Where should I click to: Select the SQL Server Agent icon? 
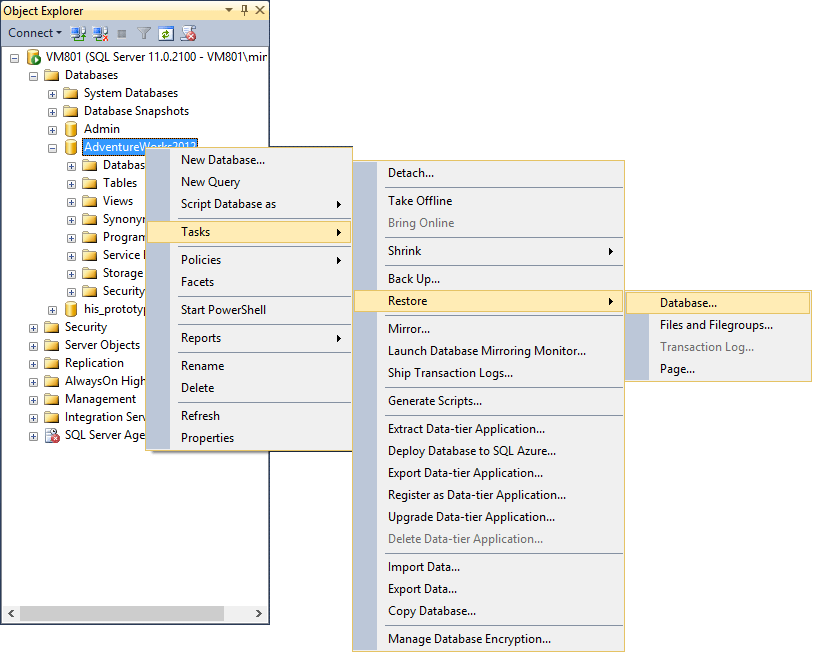[52, 435]
